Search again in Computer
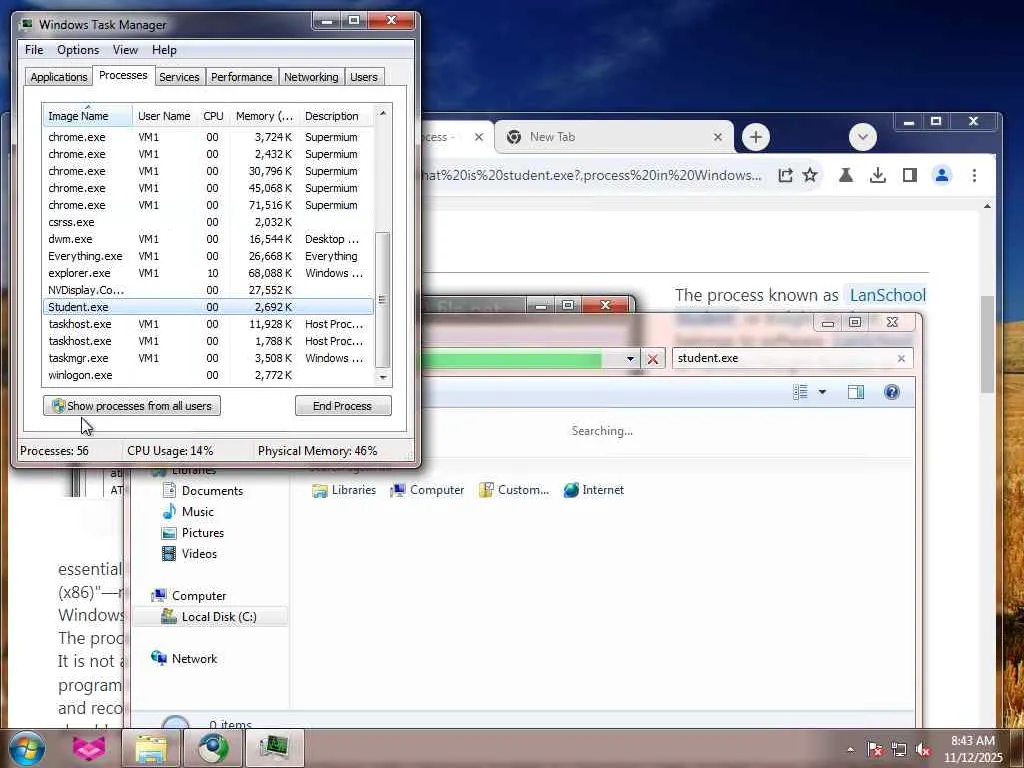 tap(427, 490)
